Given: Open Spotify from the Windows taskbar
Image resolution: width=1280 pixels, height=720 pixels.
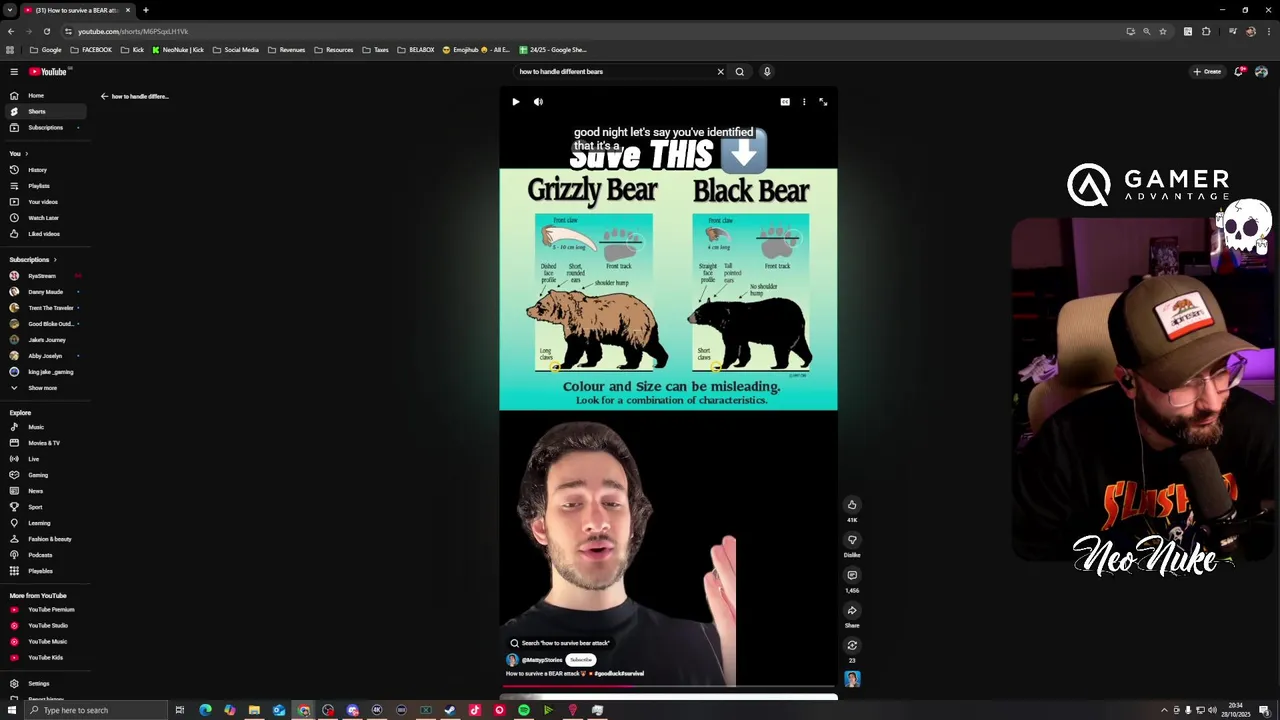Looking at the screenshot, I should click(524, 710).
